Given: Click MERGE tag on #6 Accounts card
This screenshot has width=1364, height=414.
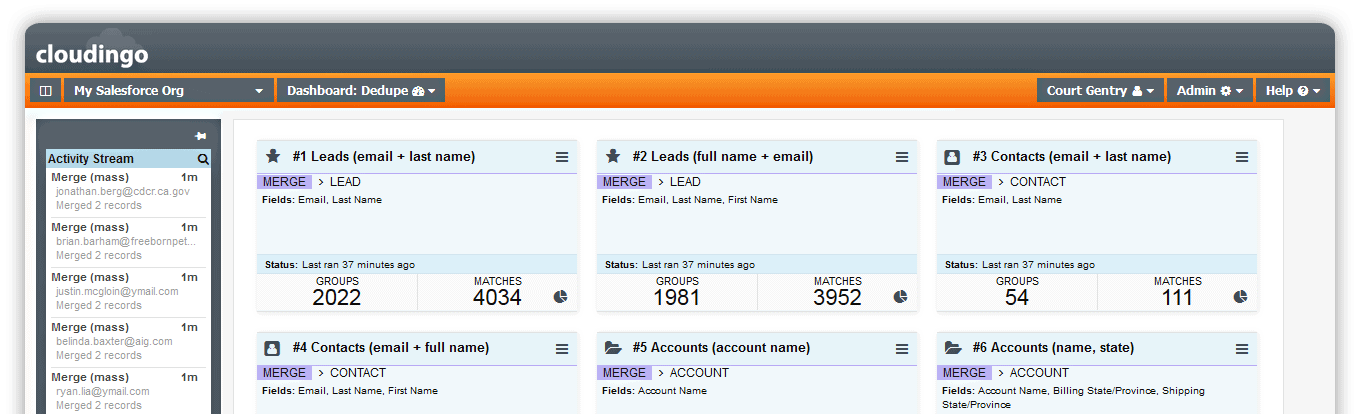Looking at the screenshot, I should [x=965, y=373].
